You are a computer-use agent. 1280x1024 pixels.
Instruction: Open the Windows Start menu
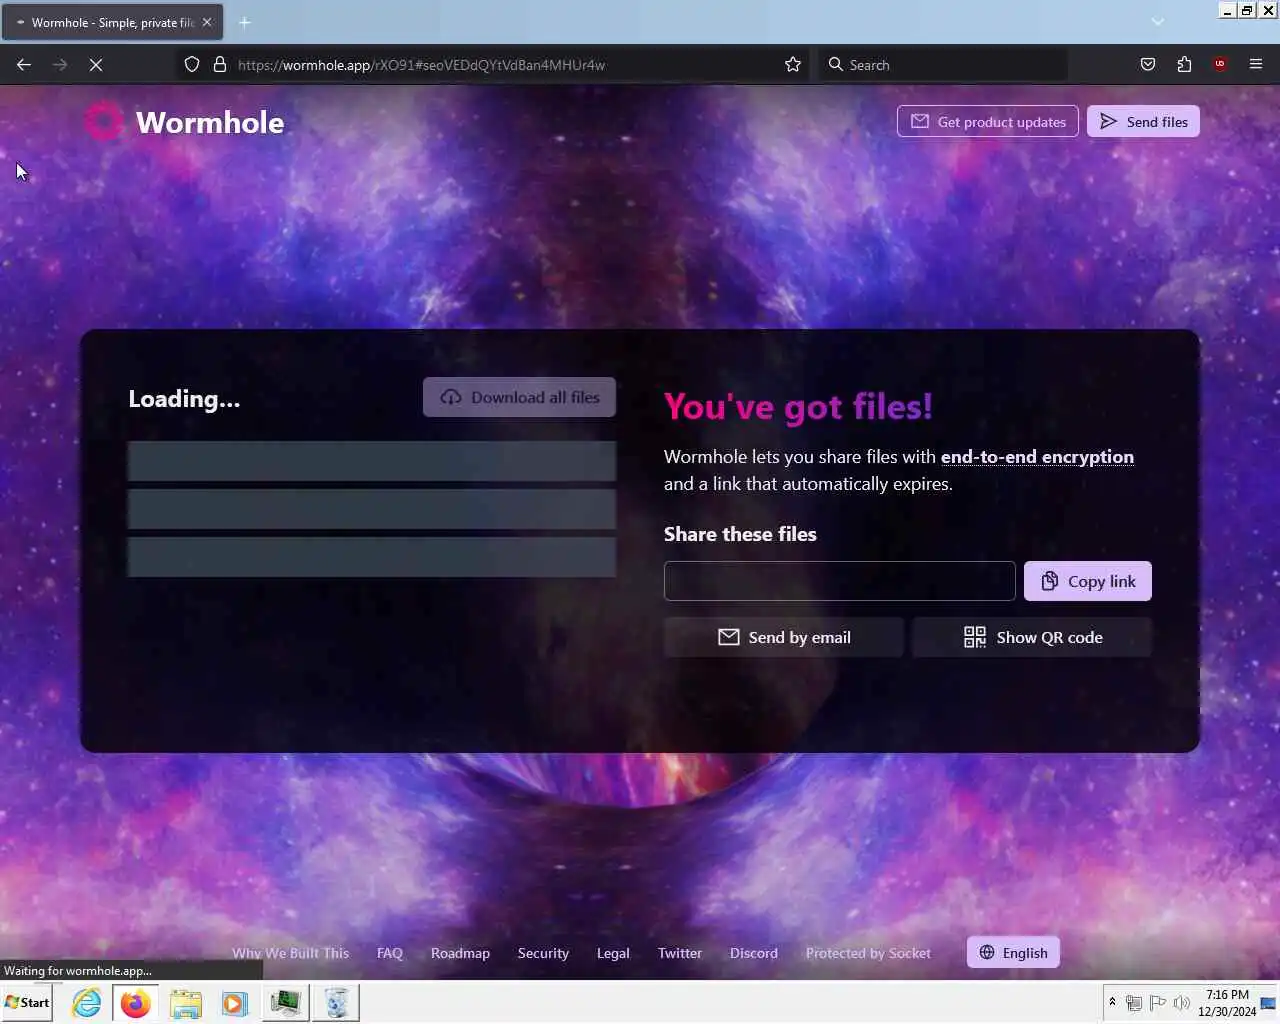[x=28, y=1002]
